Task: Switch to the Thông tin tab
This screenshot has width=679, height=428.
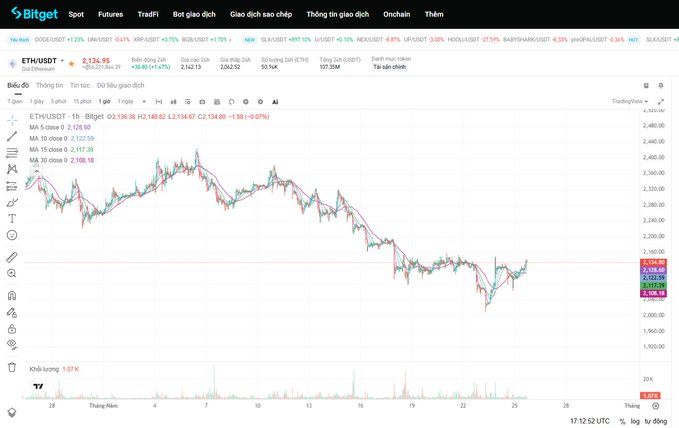Action: [49, 85]
